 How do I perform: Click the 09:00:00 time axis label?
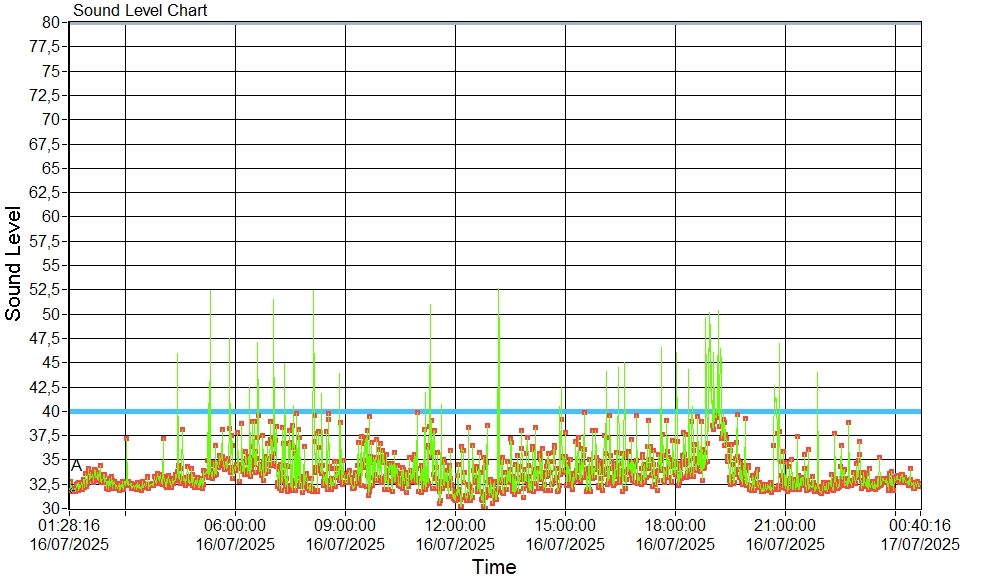tap(345, 524)
